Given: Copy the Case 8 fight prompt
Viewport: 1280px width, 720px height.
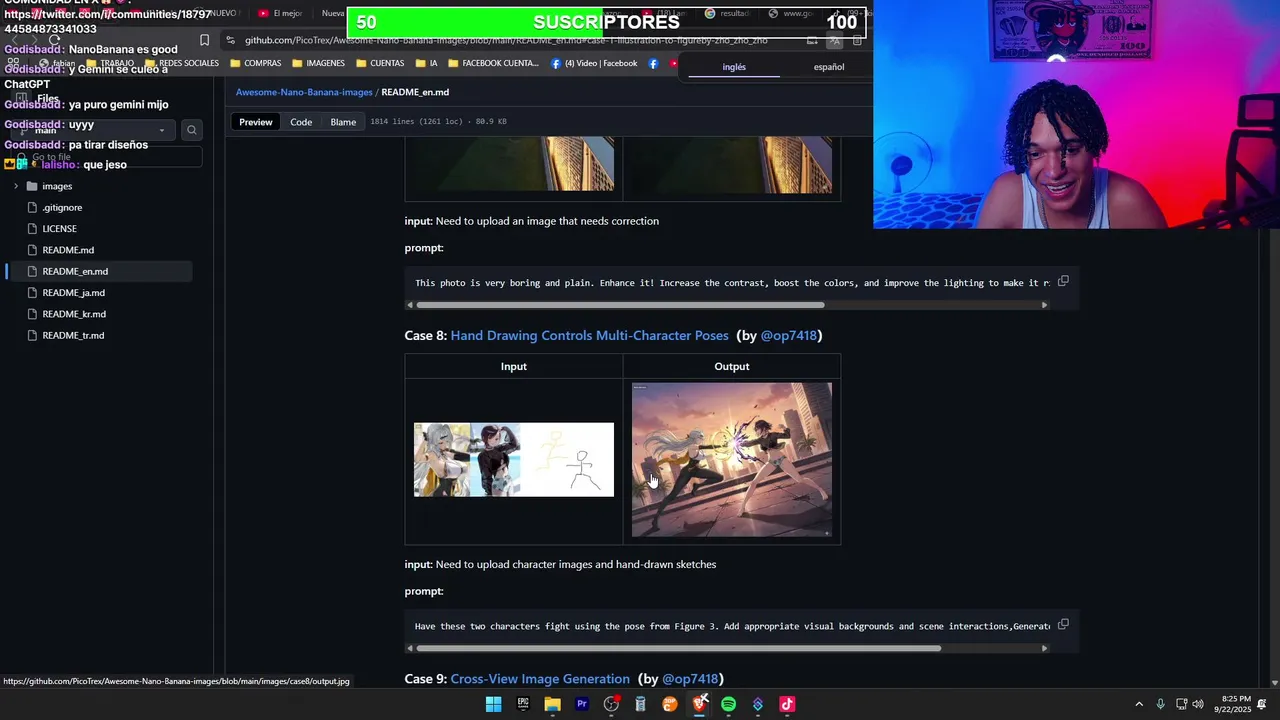Looking at the screenshot, I should (1063, 625).
